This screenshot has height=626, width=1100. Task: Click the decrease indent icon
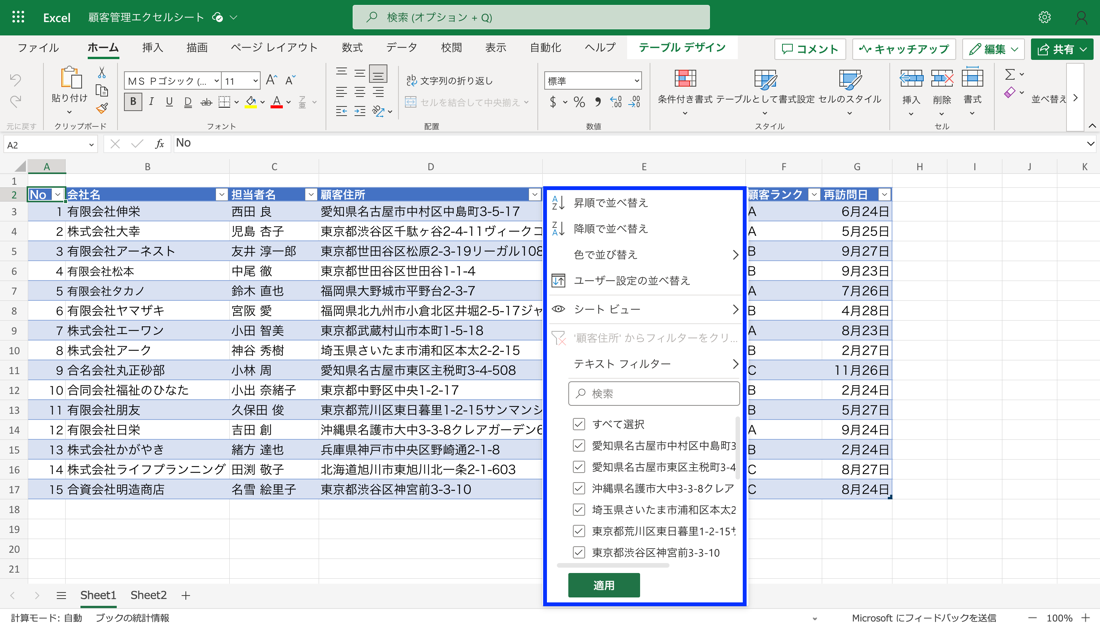coord(341,111)
